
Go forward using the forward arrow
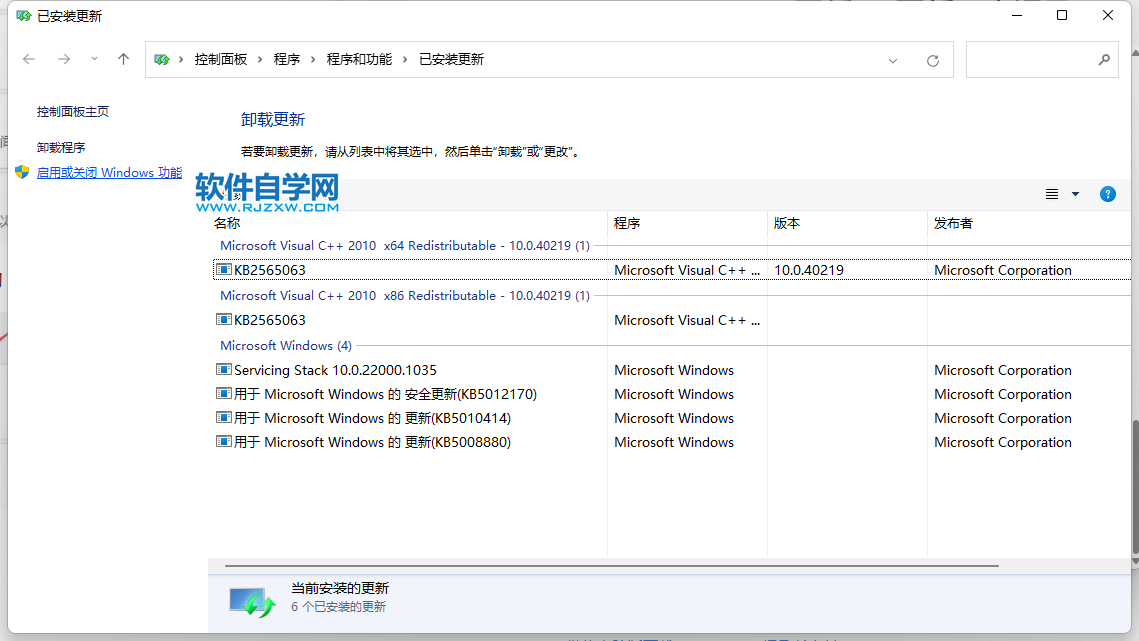[x=64, y=60]
